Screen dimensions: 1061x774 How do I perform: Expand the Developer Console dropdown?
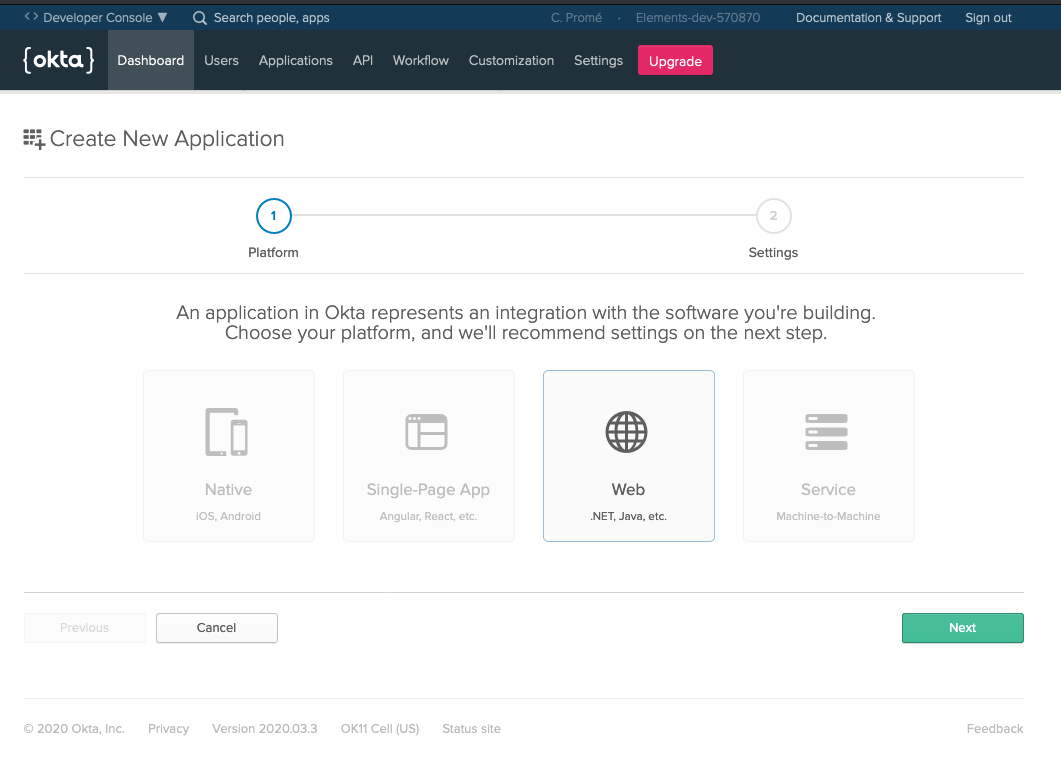[x=162, y=18]
